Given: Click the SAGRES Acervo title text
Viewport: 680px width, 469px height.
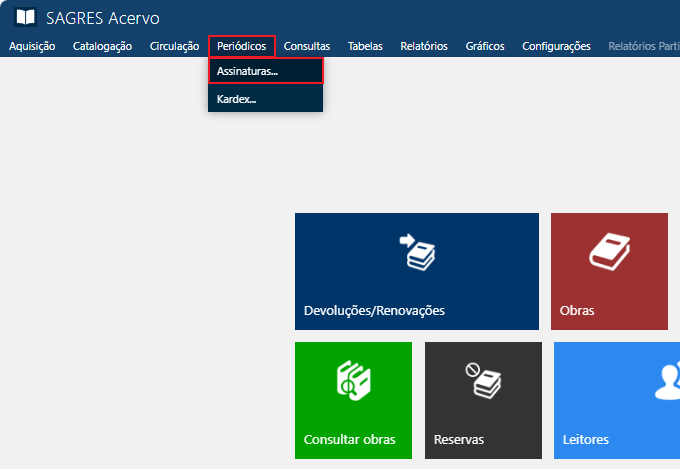Looking at the screenshot, I should pyautogui.click(x=102, y=18).
